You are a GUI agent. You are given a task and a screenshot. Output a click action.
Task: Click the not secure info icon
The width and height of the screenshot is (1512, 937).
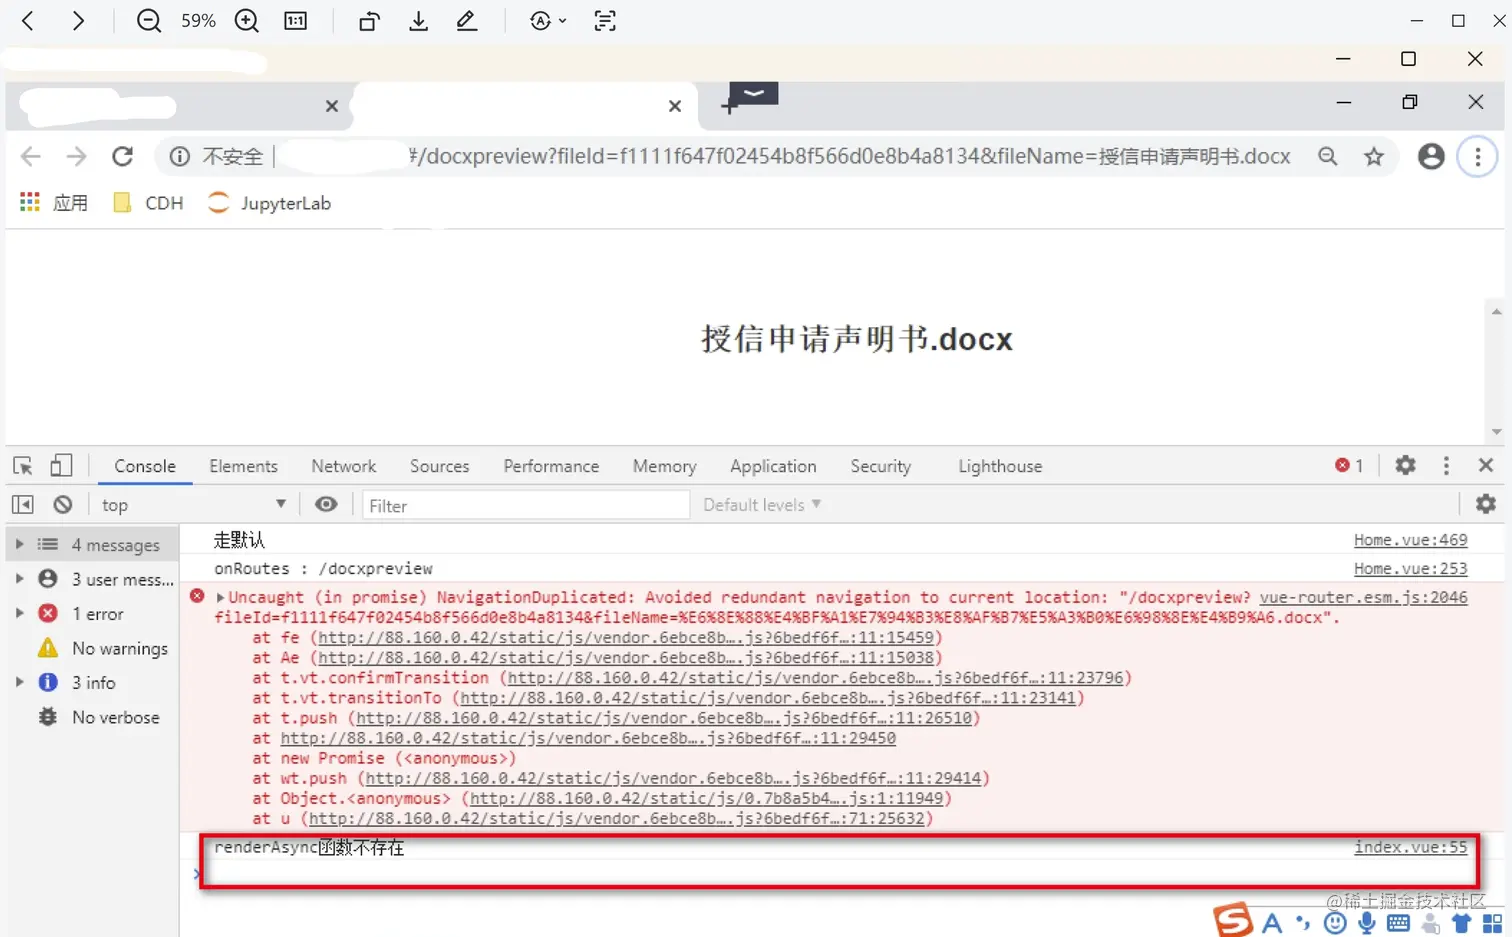pos(180,156)
